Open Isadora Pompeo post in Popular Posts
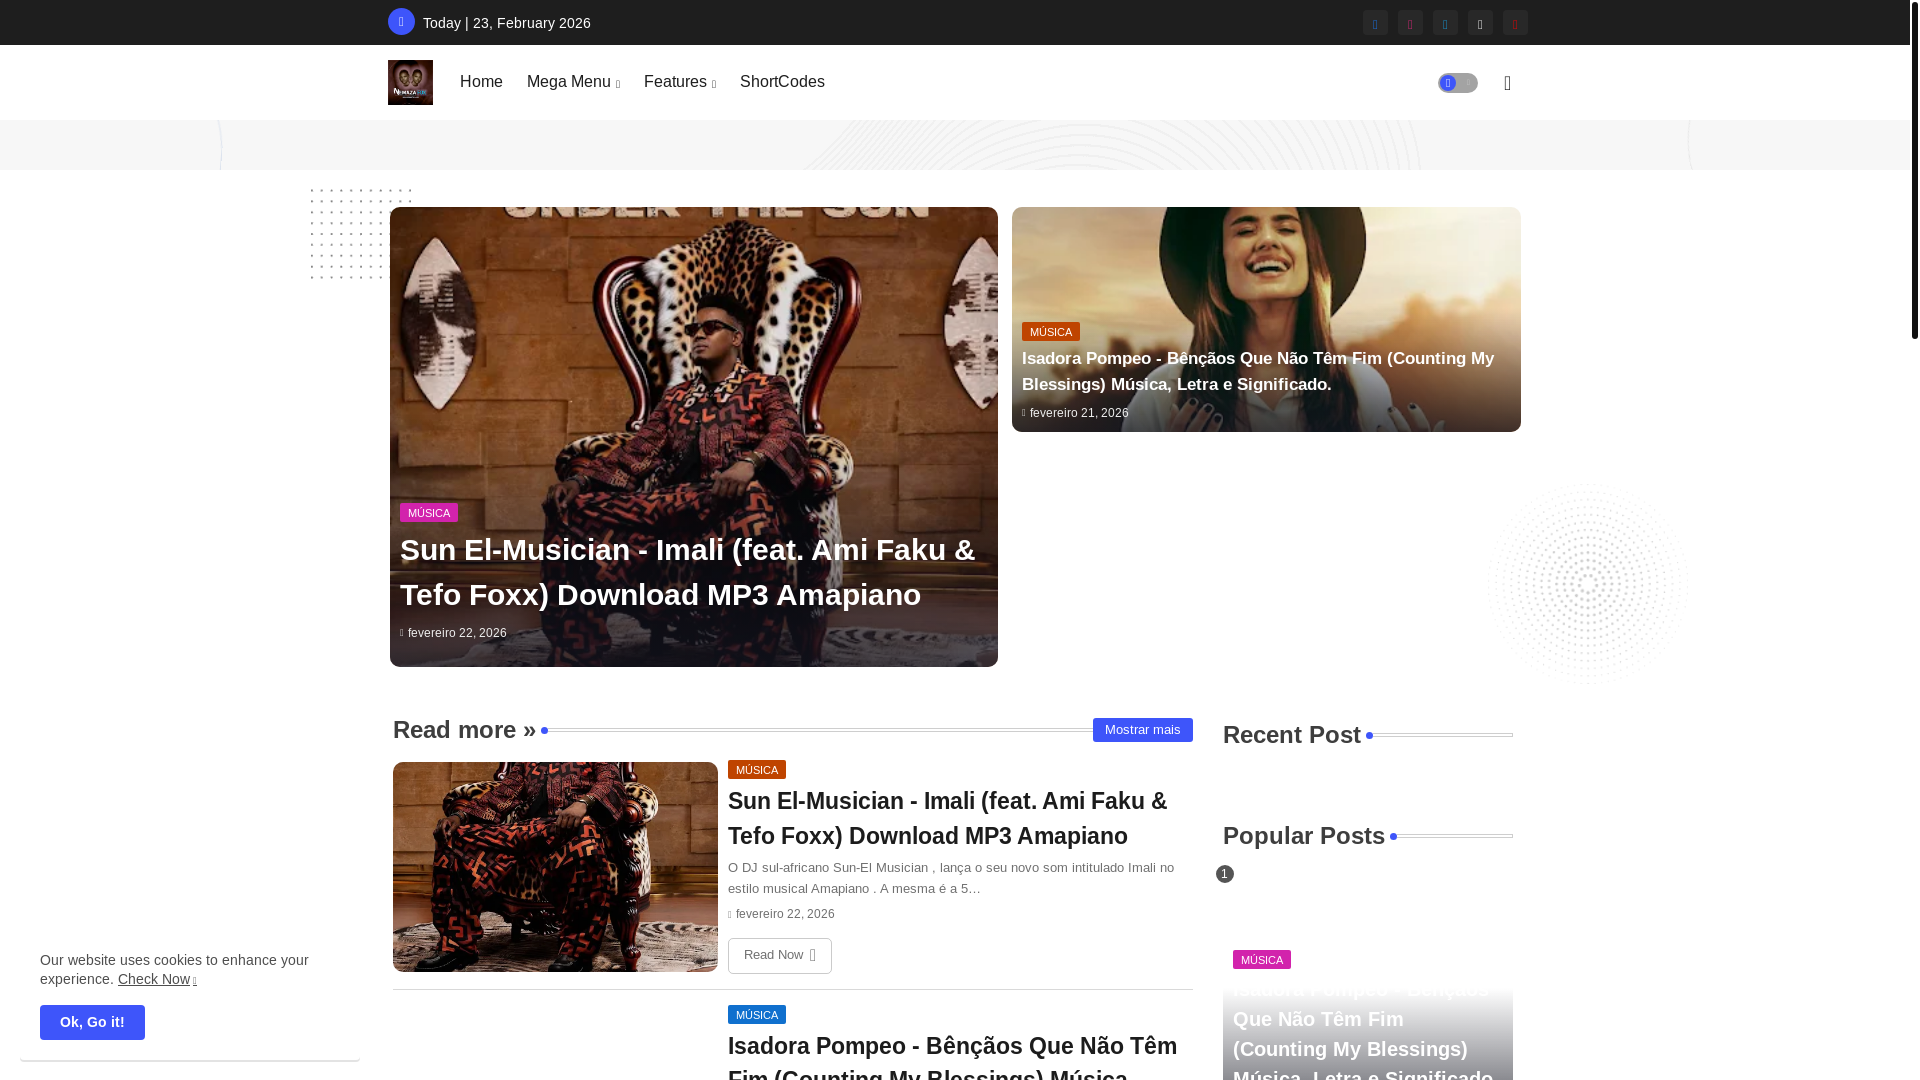 (1363, 1030)
